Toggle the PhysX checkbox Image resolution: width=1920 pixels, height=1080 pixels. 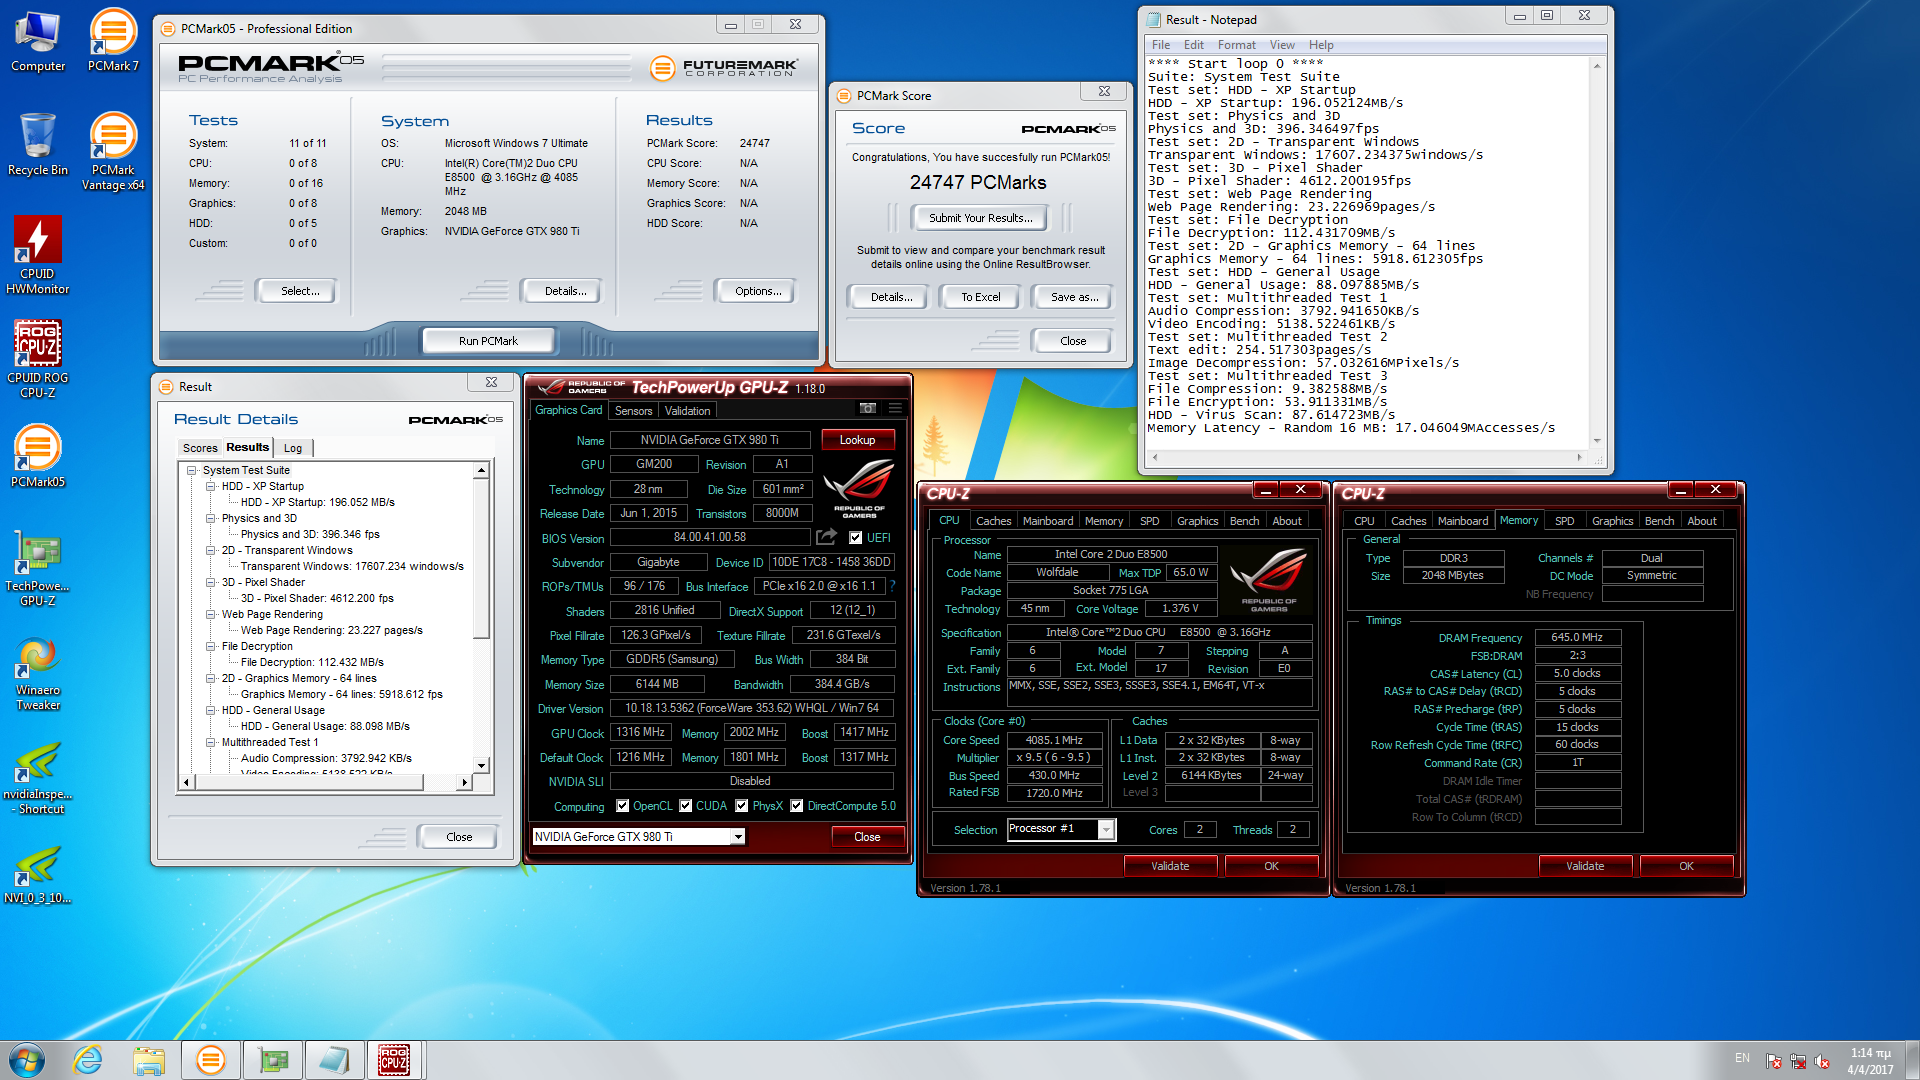click(742, 806)
